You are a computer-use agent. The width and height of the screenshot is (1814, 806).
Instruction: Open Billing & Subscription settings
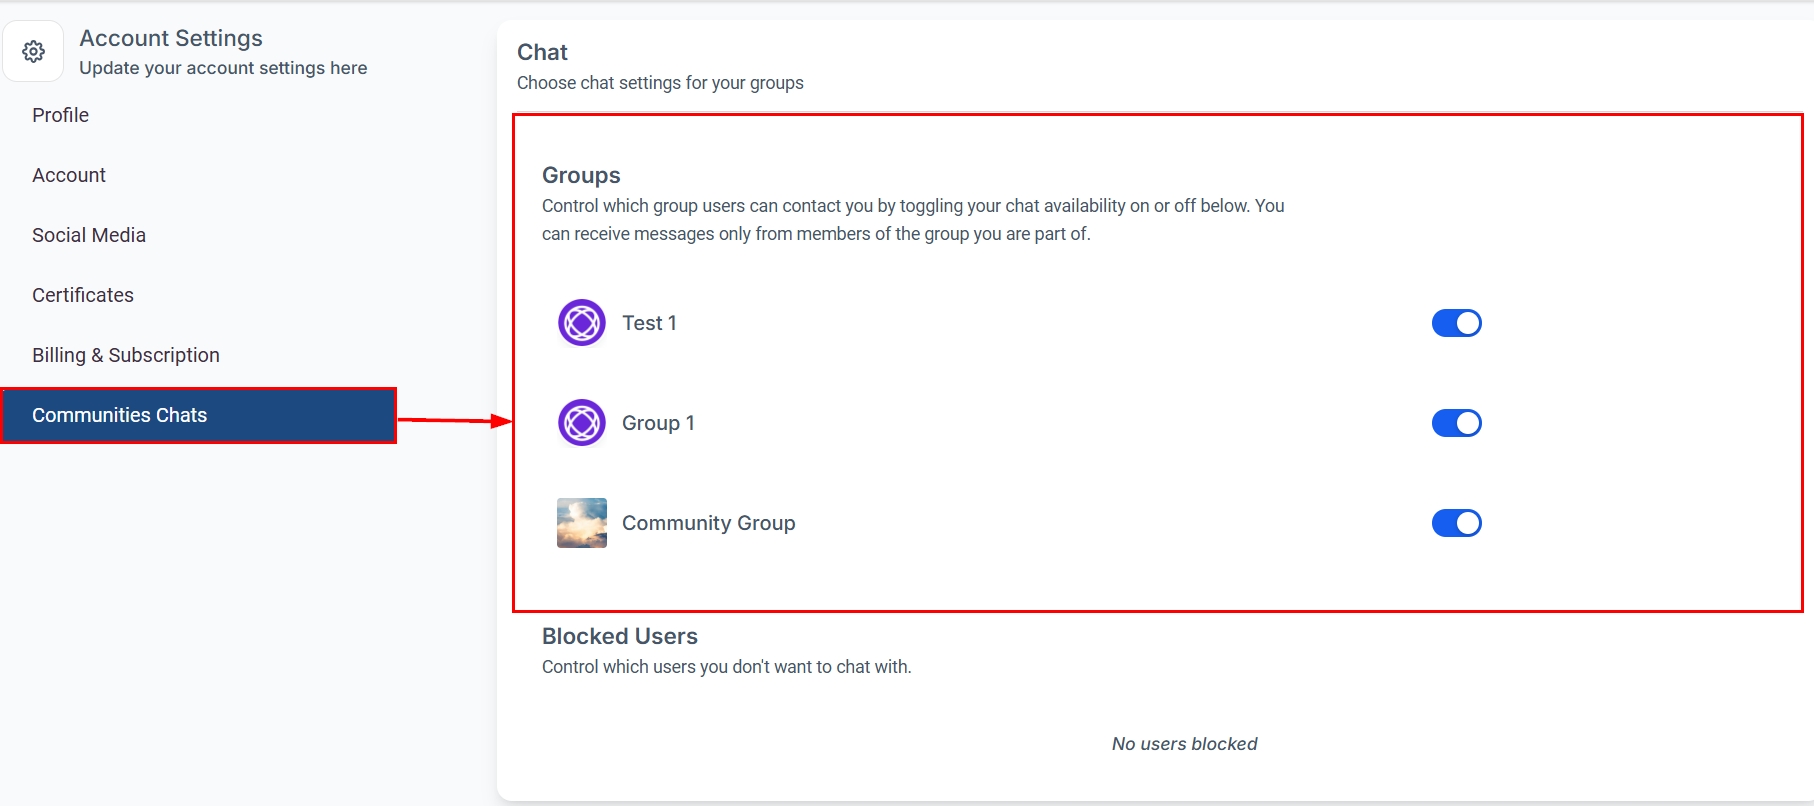126,355
